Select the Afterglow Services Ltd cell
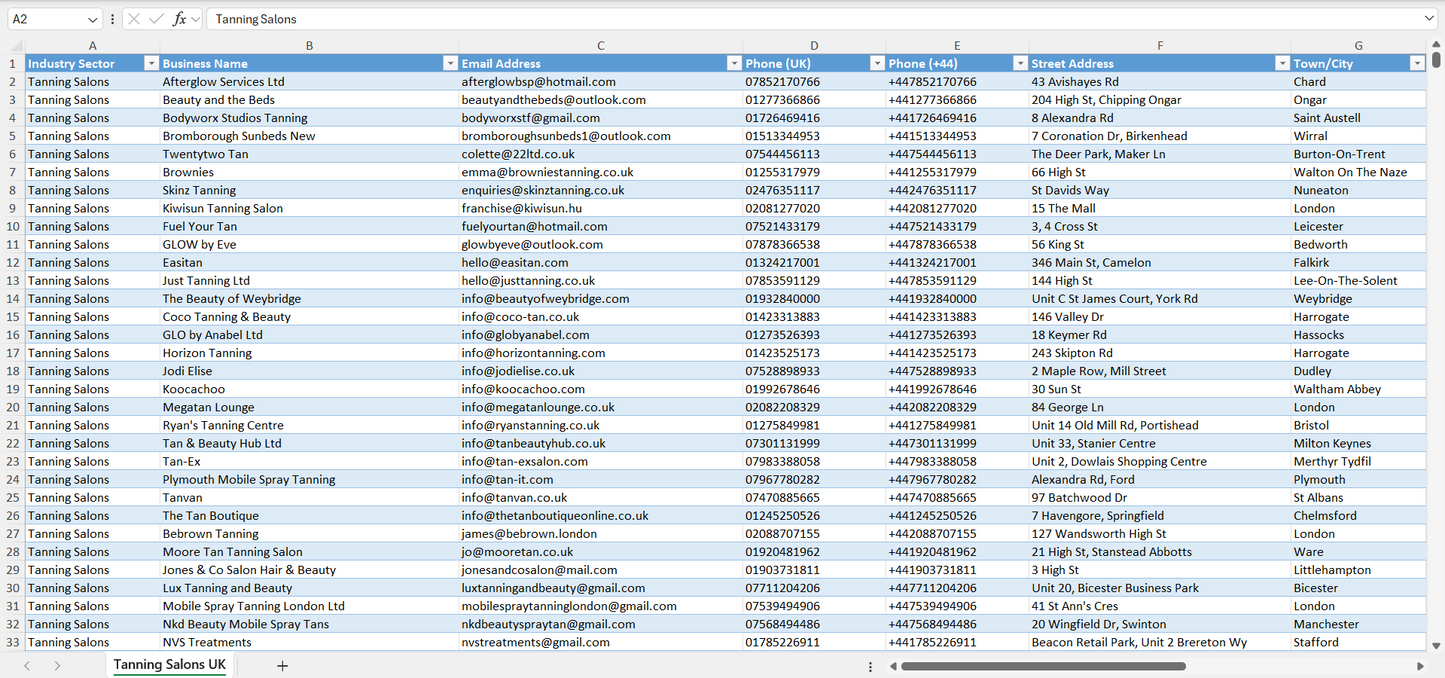Viewport: 1445px width, 678px height. tap(309, 82)
